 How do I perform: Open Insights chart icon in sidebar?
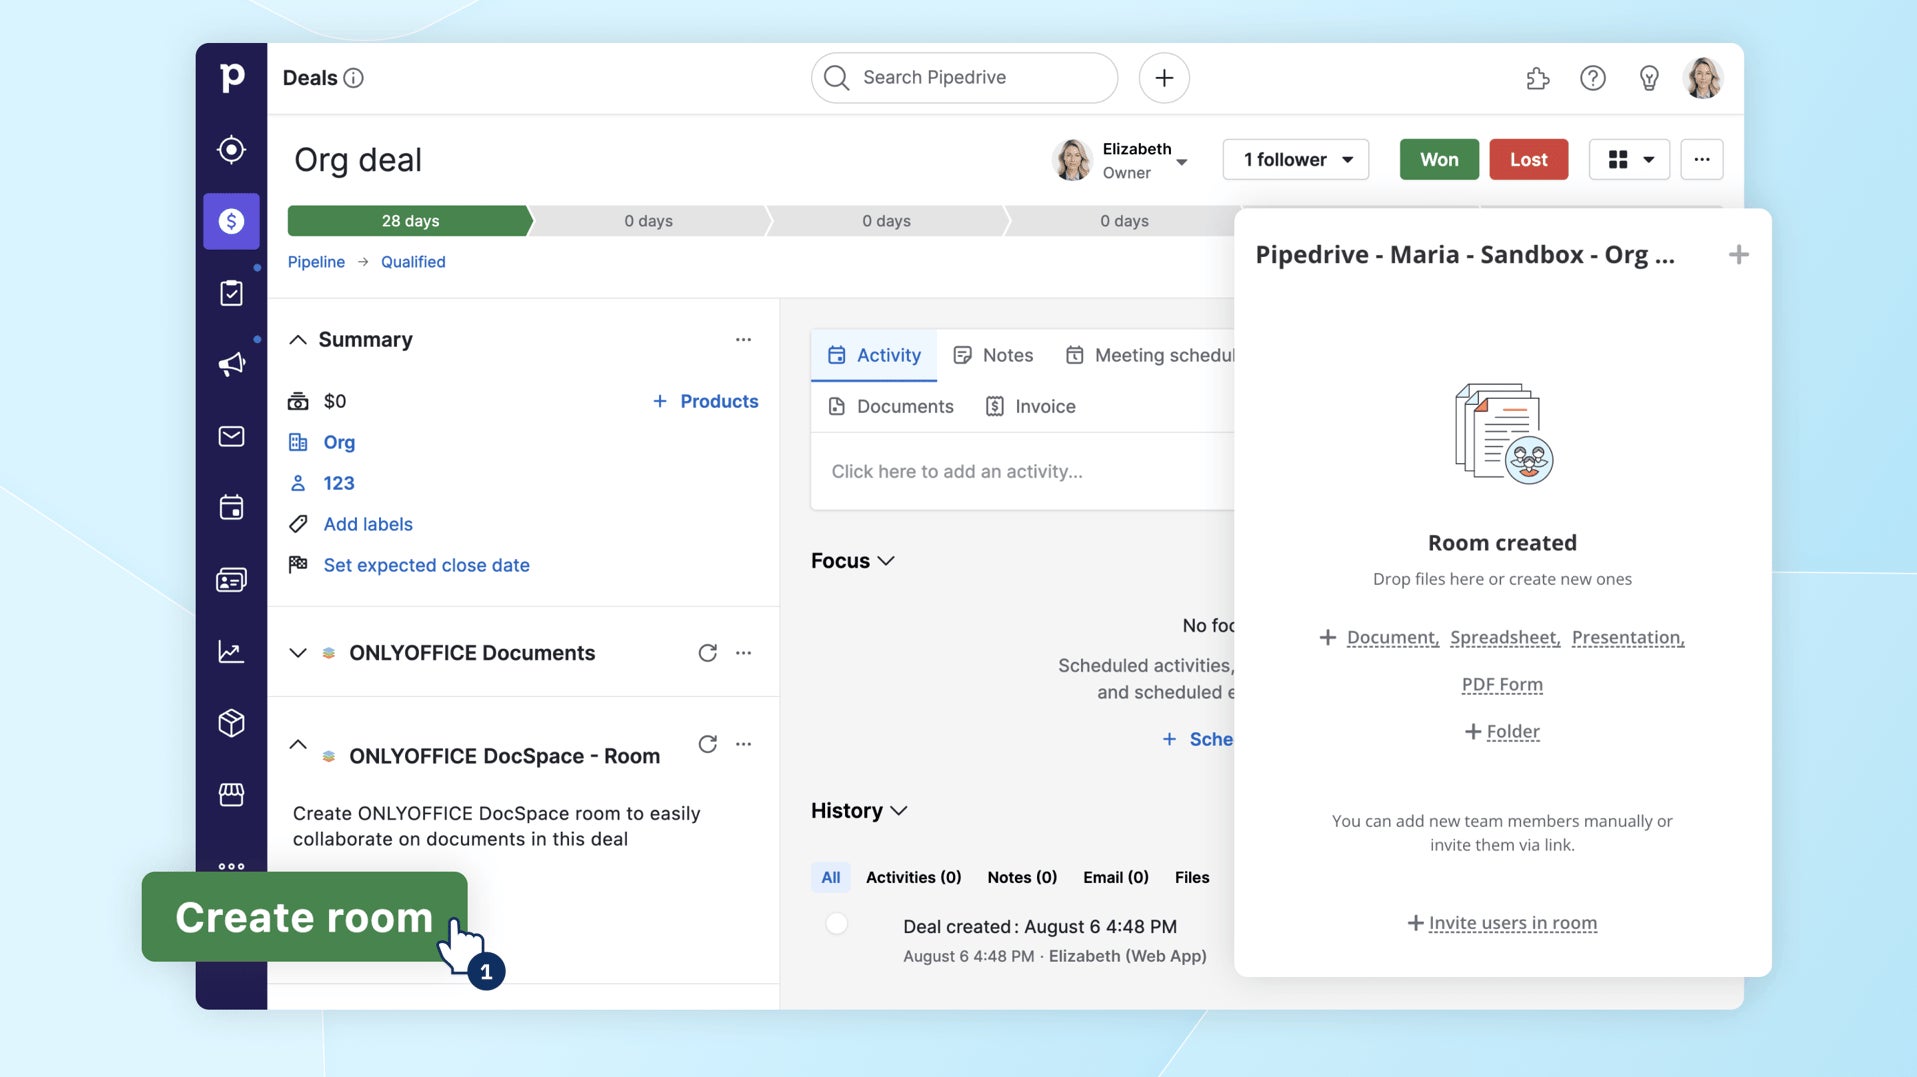[x=231, y=652]
